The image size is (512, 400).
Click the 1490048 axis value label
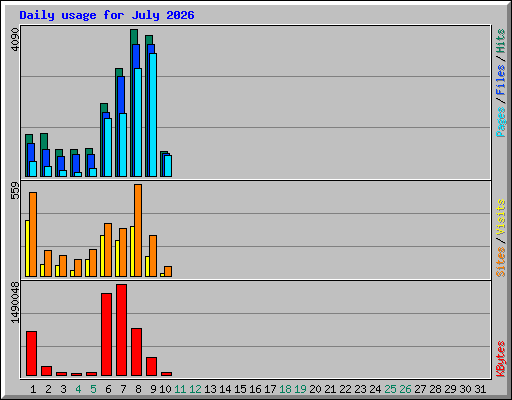pyautogui.click(x=15, y=302)
